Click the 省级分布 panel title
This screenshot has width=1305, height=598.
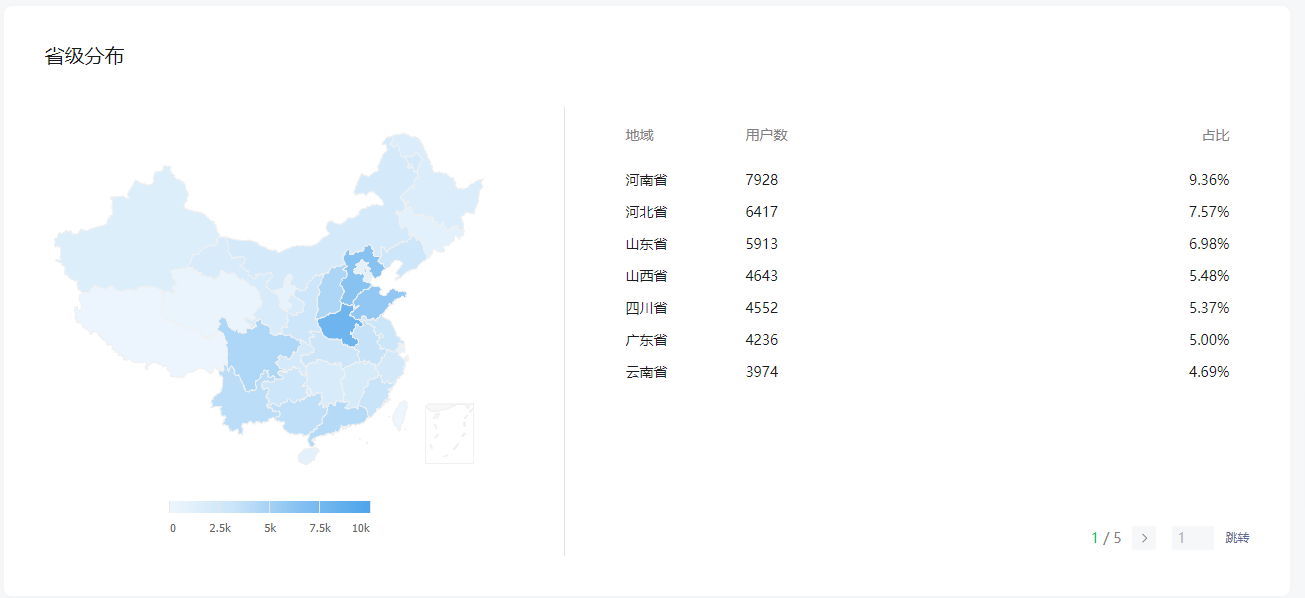[x=84, y=56]
